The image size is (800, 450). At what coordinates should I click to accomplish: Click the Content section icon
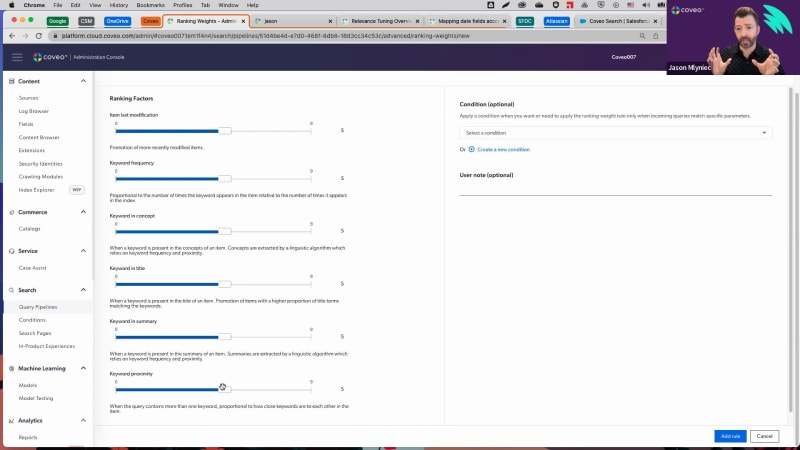[x=11, y=81]
